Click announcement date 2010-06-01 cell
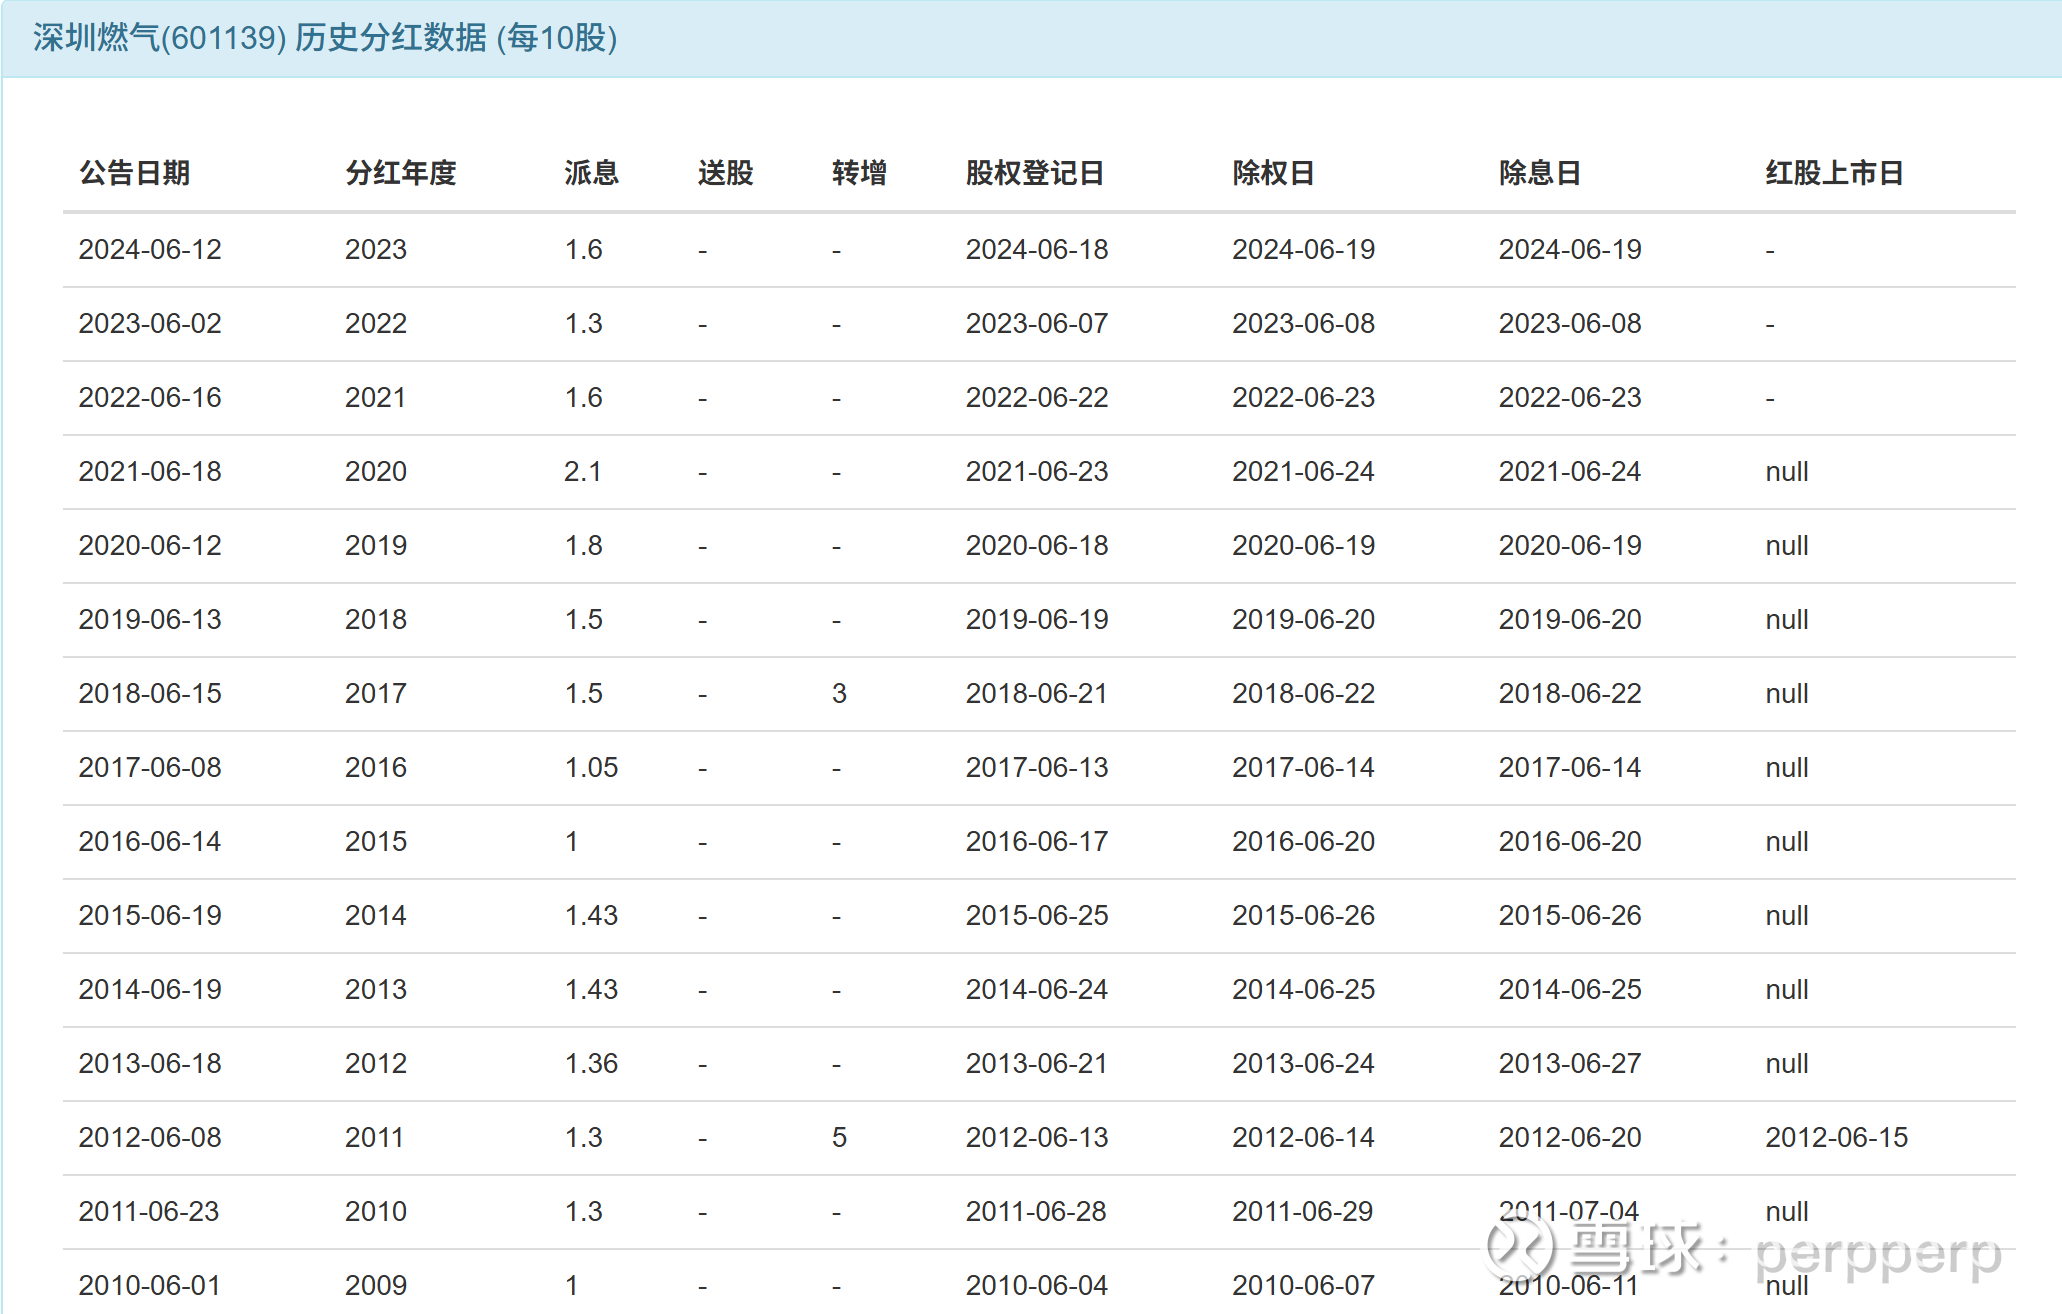The height and width of the screenshot is (1314, 2062). point(150,1285)
